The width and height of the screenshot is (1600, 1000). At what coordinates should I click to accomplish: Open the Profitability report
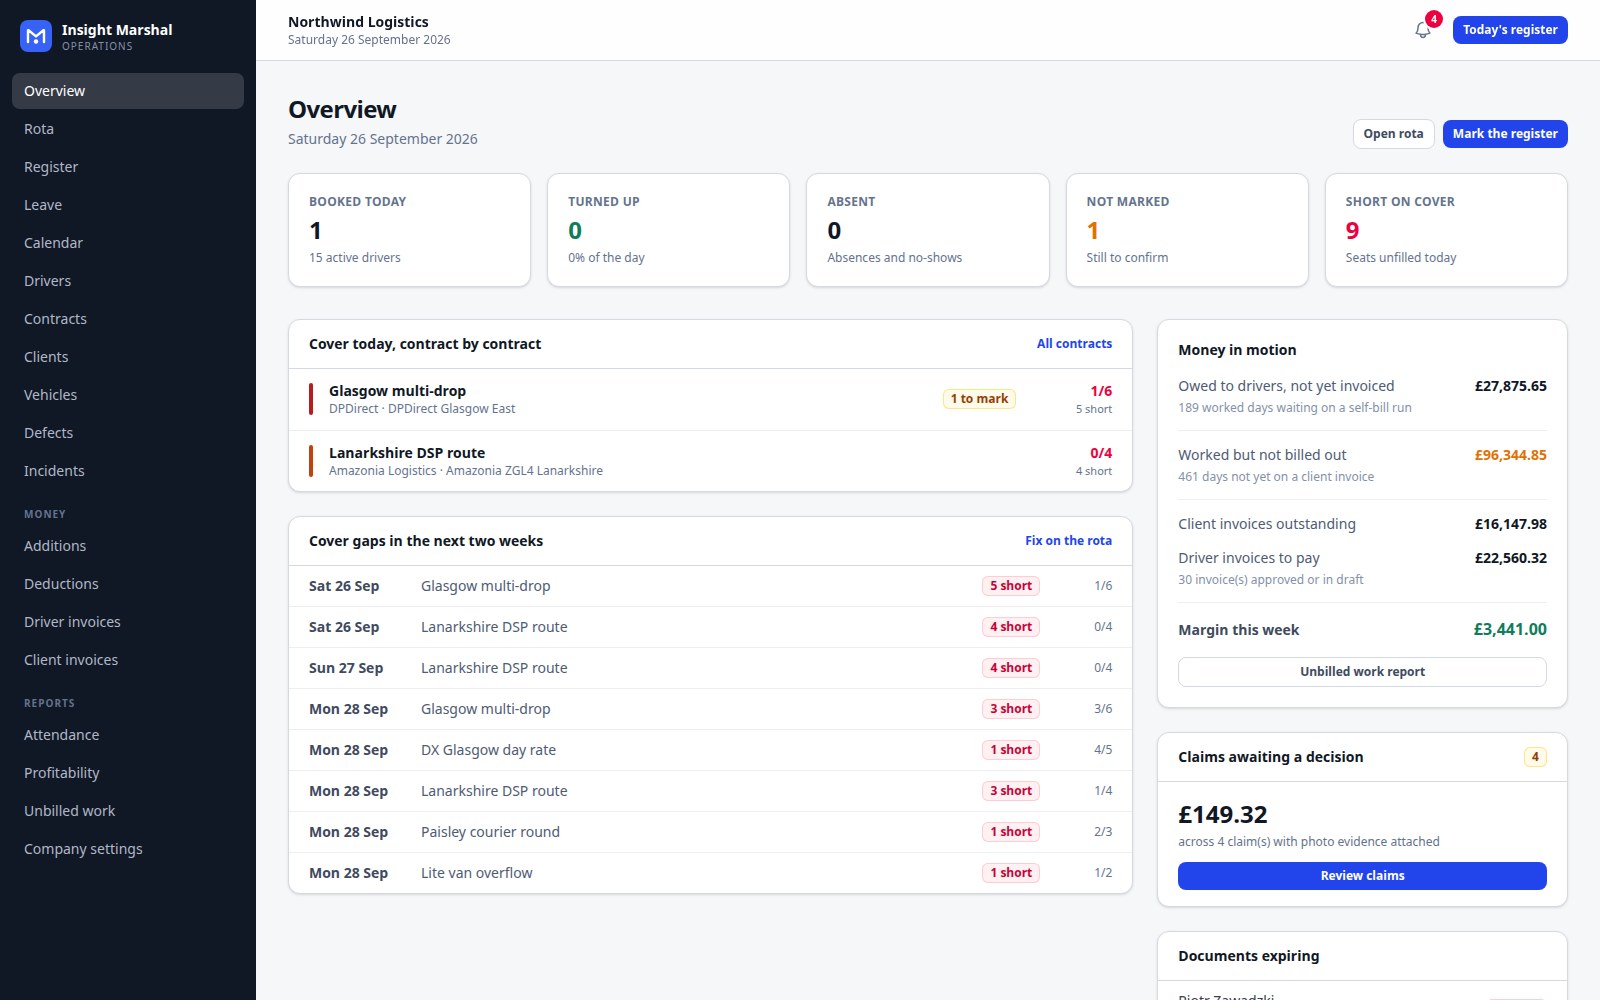(x=128, y=773)
